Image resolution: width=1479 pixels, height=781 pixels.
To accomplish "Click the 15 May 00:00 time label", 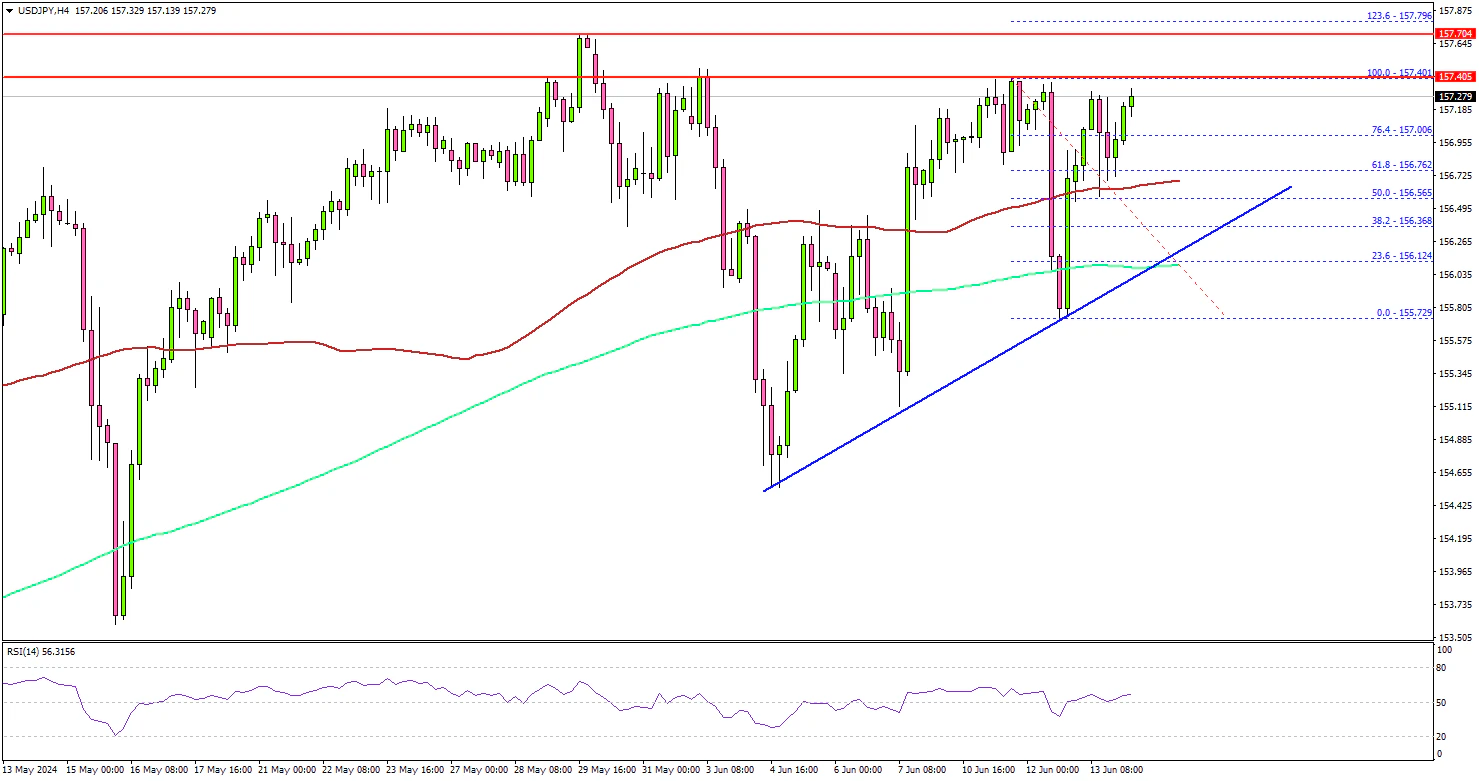I will [x=95, y=770].
